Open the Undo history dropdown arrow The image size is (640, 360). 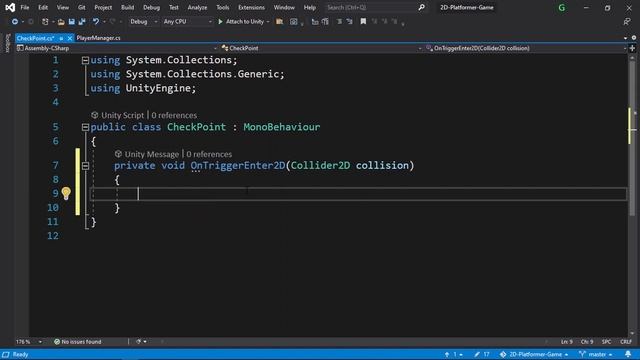click(x=104, y=22)
